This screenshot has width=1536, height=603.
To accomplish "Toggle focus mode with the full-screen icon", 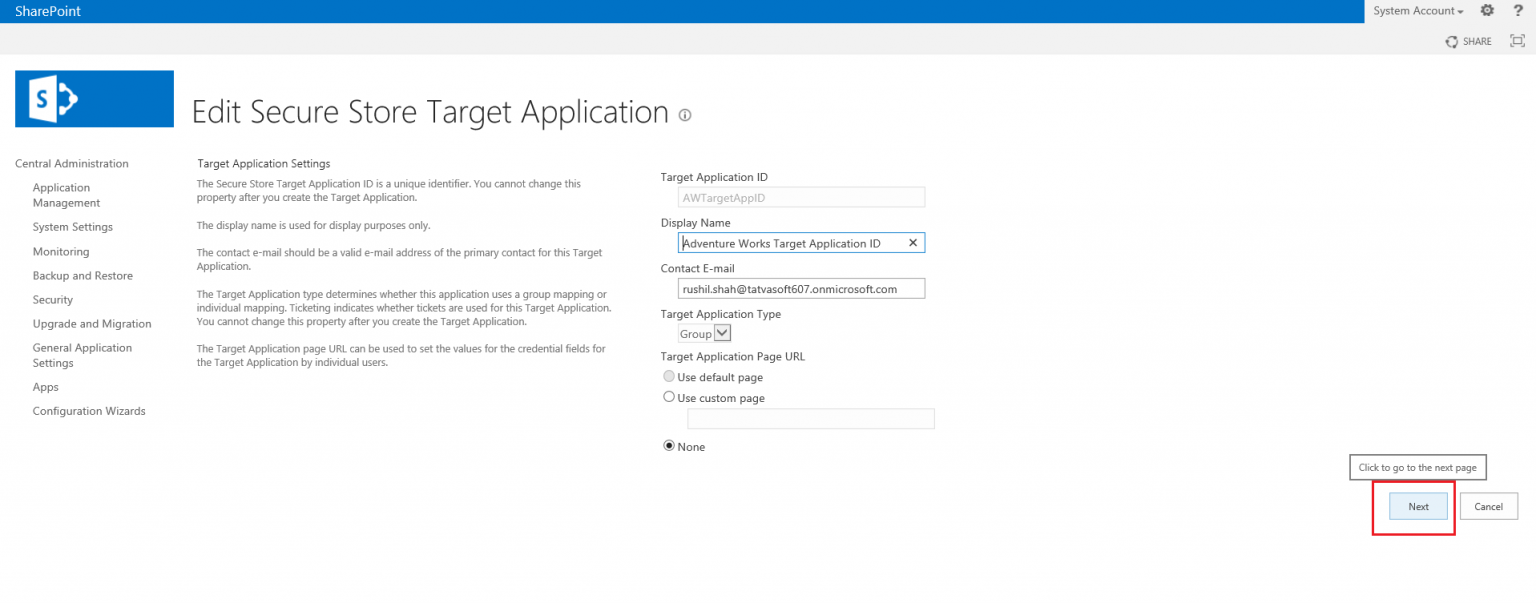I will click(x=1518, y=41).
